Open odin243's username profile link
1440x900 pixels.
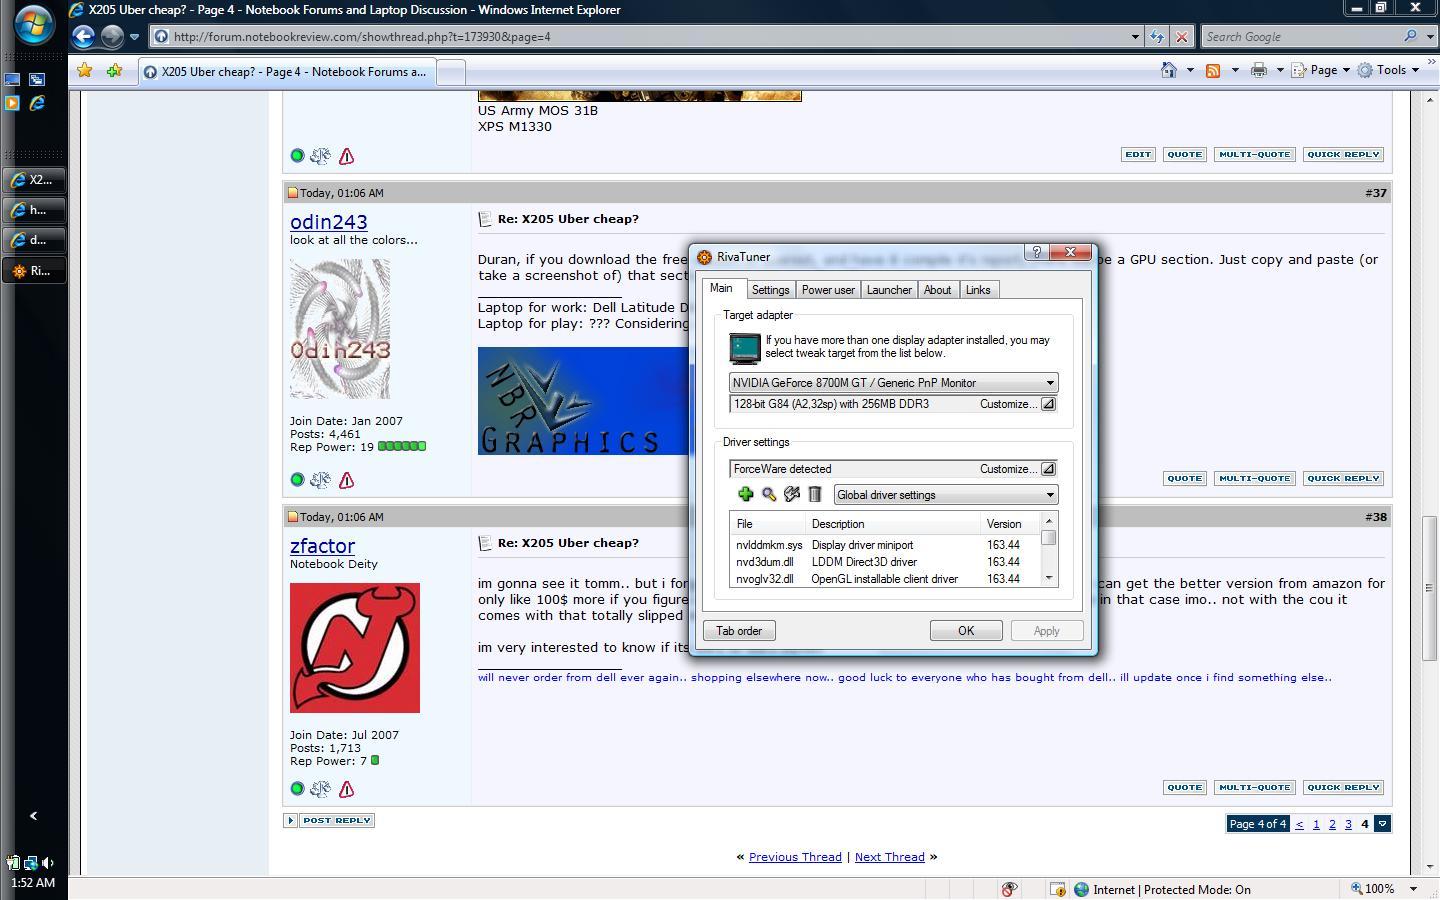(328, 222)
